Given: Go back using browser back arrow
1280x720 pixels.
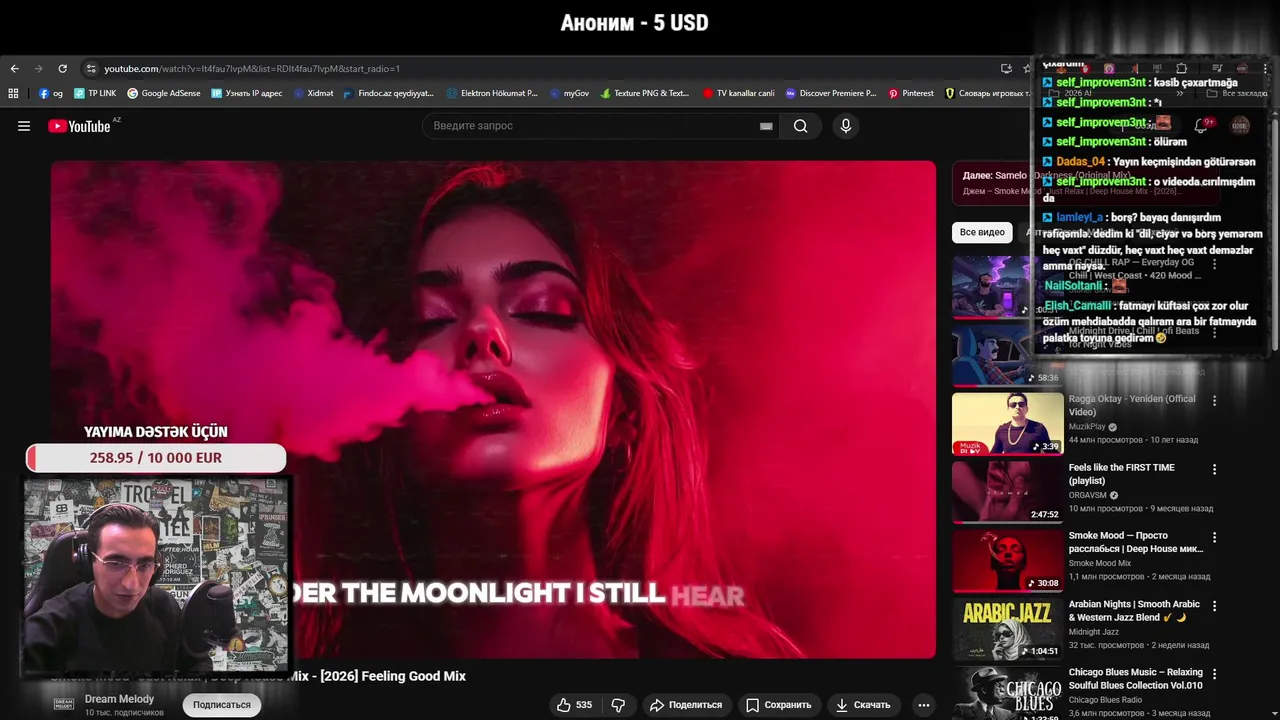Looking at the screenshot, I should [x=14, y=69].
